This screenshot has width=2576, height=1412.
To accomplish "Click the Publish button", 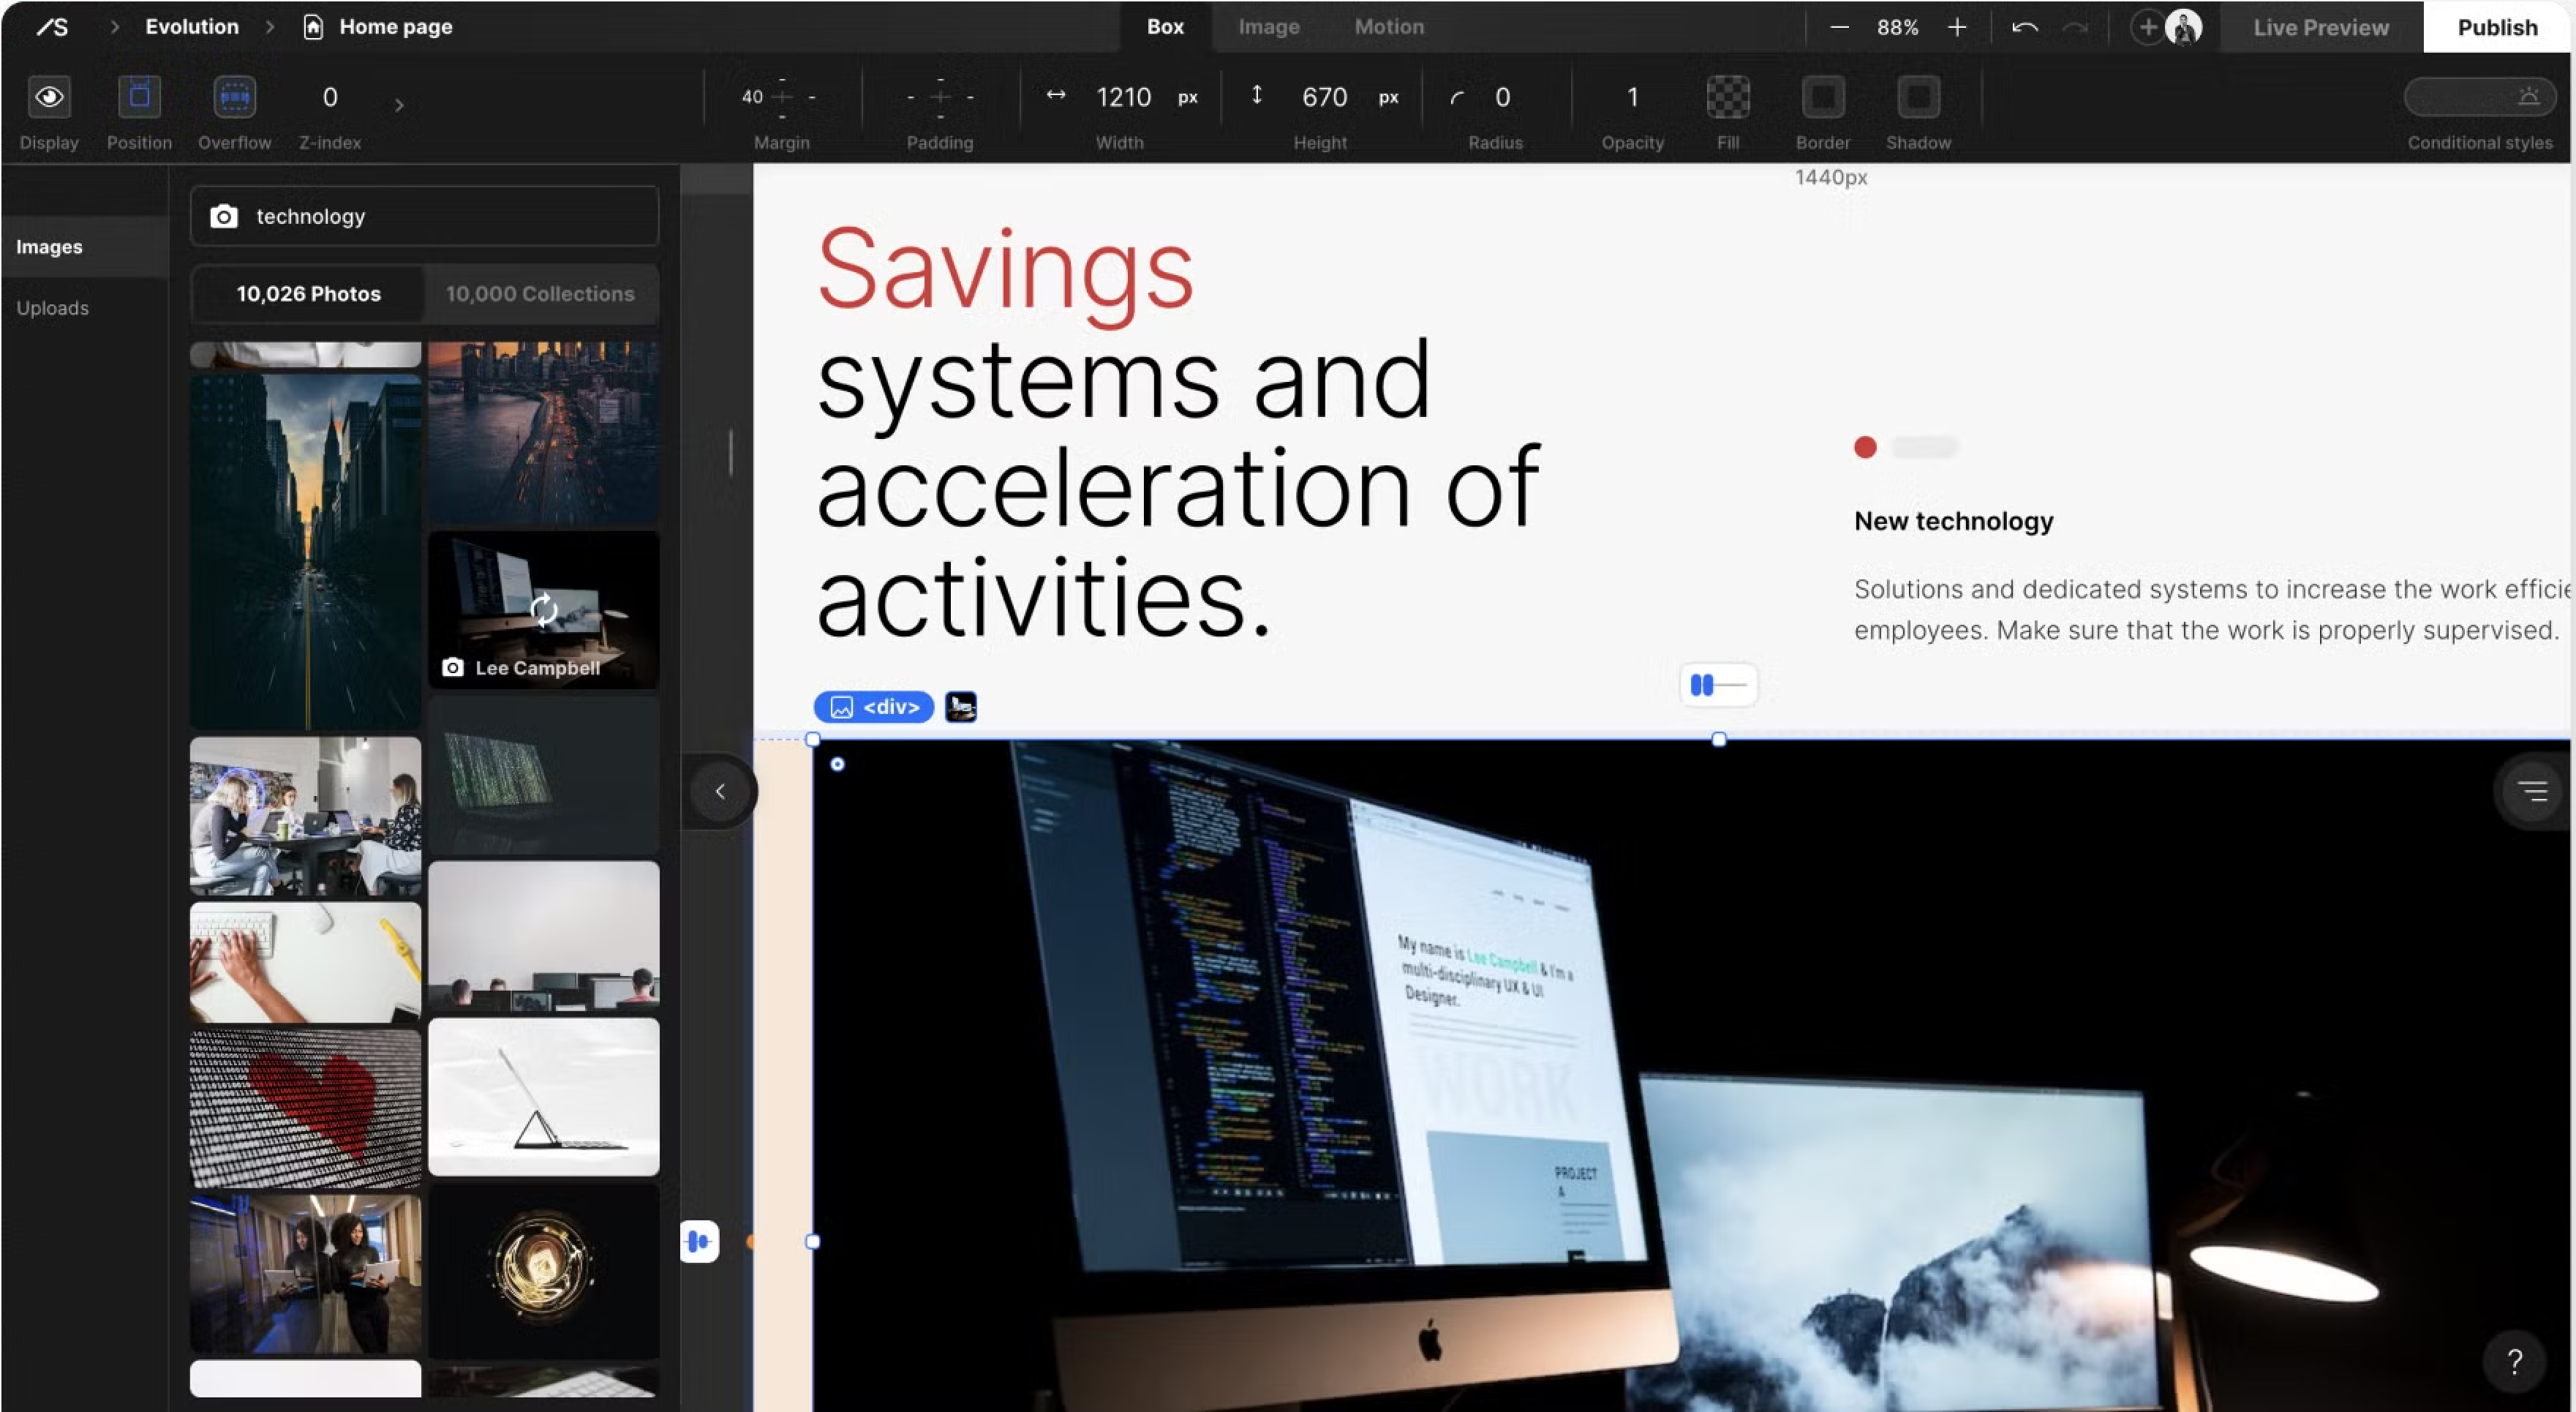I will (2497, 27).
